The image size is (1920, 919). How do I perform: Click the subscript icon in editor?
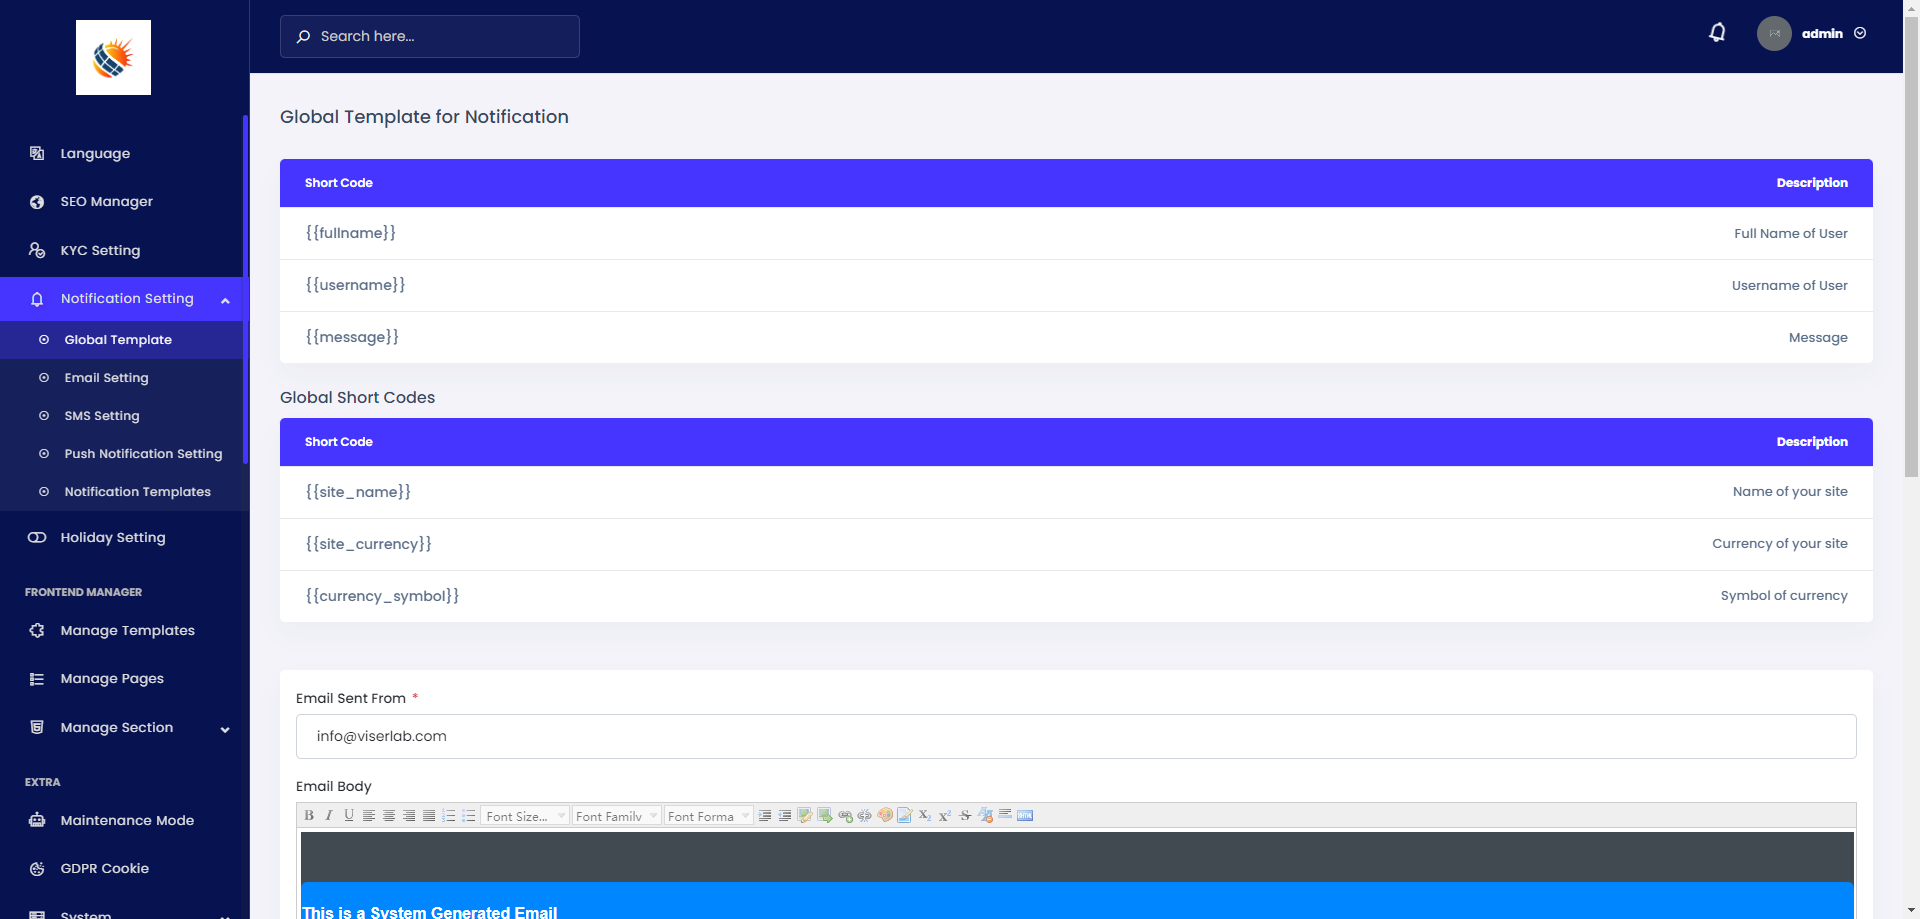click(925, 816)
